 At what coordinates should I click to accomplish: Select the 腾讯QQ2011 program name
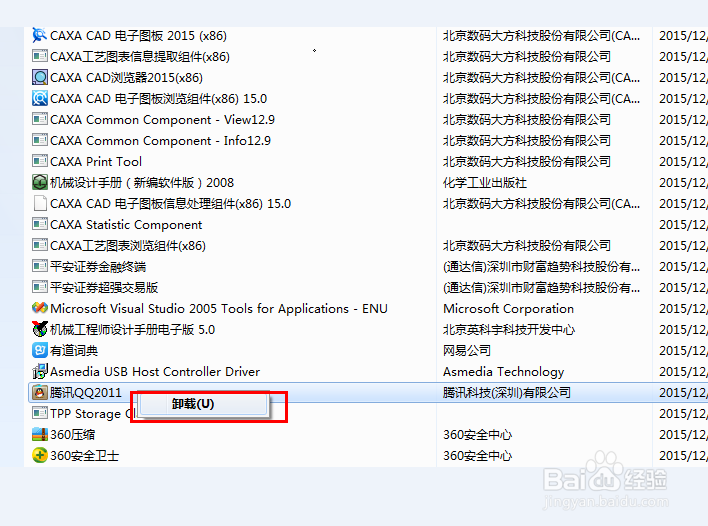click(86, 393)
